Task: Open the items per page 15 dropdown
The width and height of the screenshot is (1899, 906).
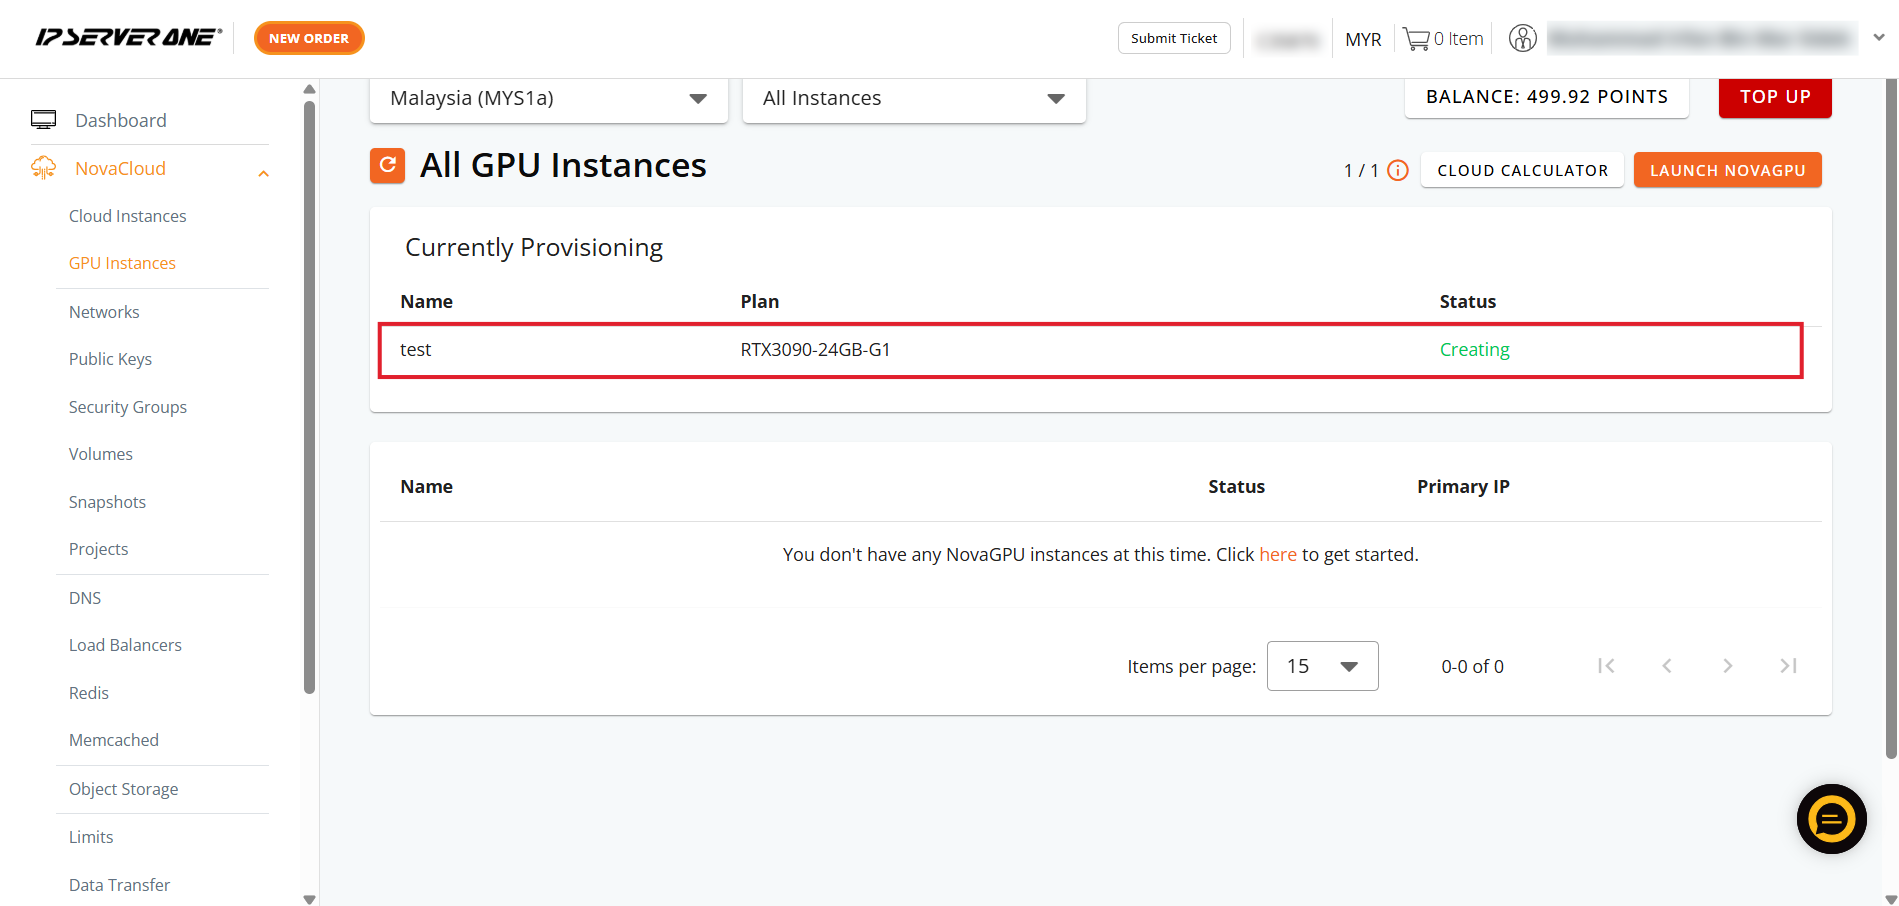Action: (1322, 666)
